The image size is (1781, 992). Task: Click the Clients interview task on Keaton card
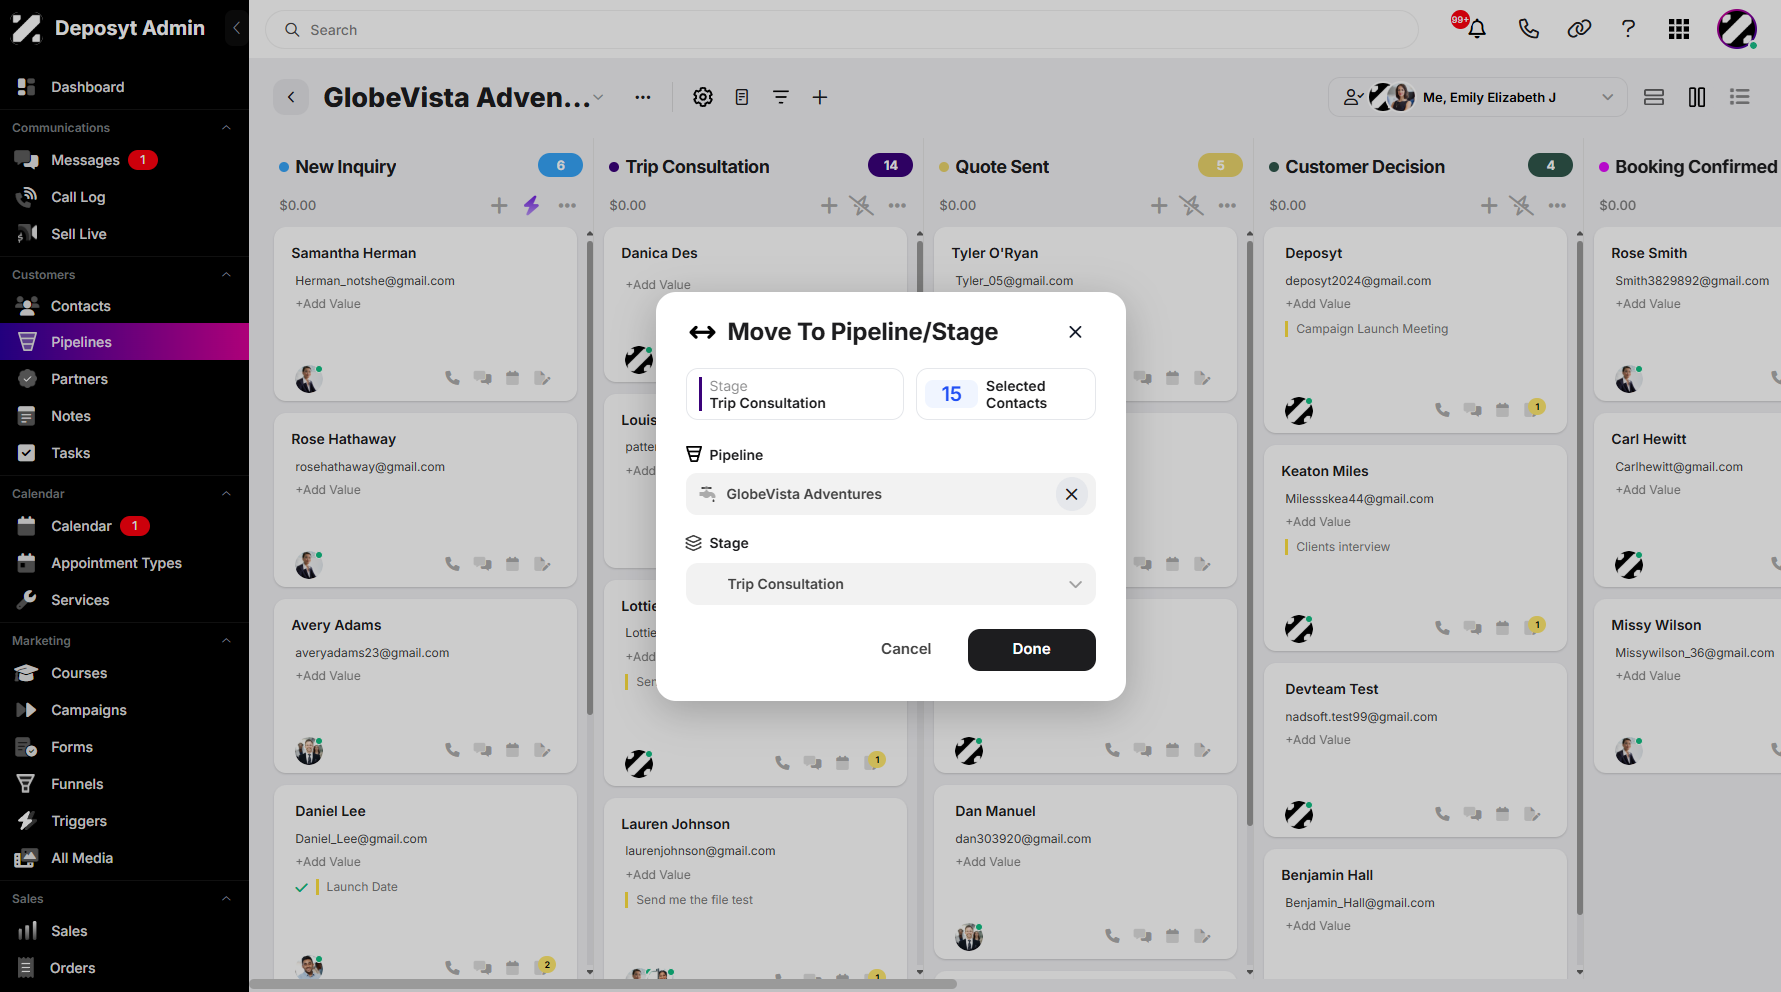click(1343, 547)
